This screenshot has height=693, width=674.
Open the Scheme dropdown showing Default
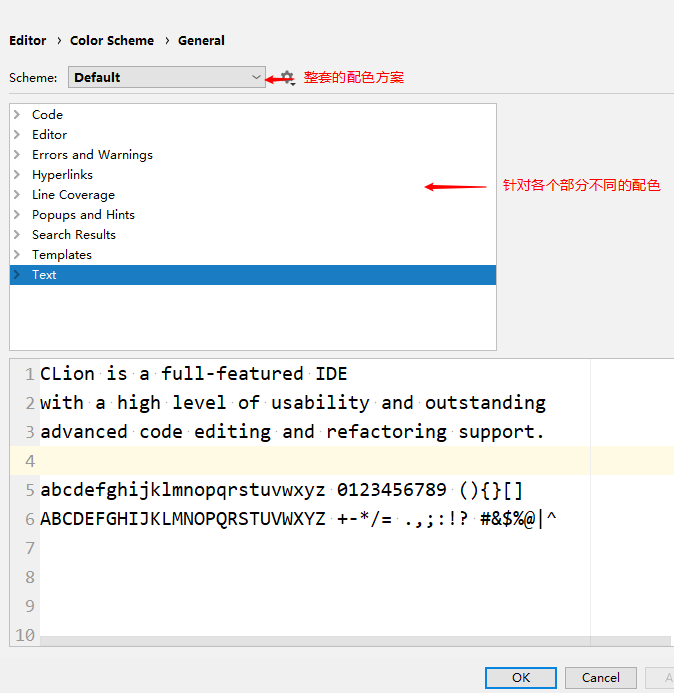click(x=166, y=77)
